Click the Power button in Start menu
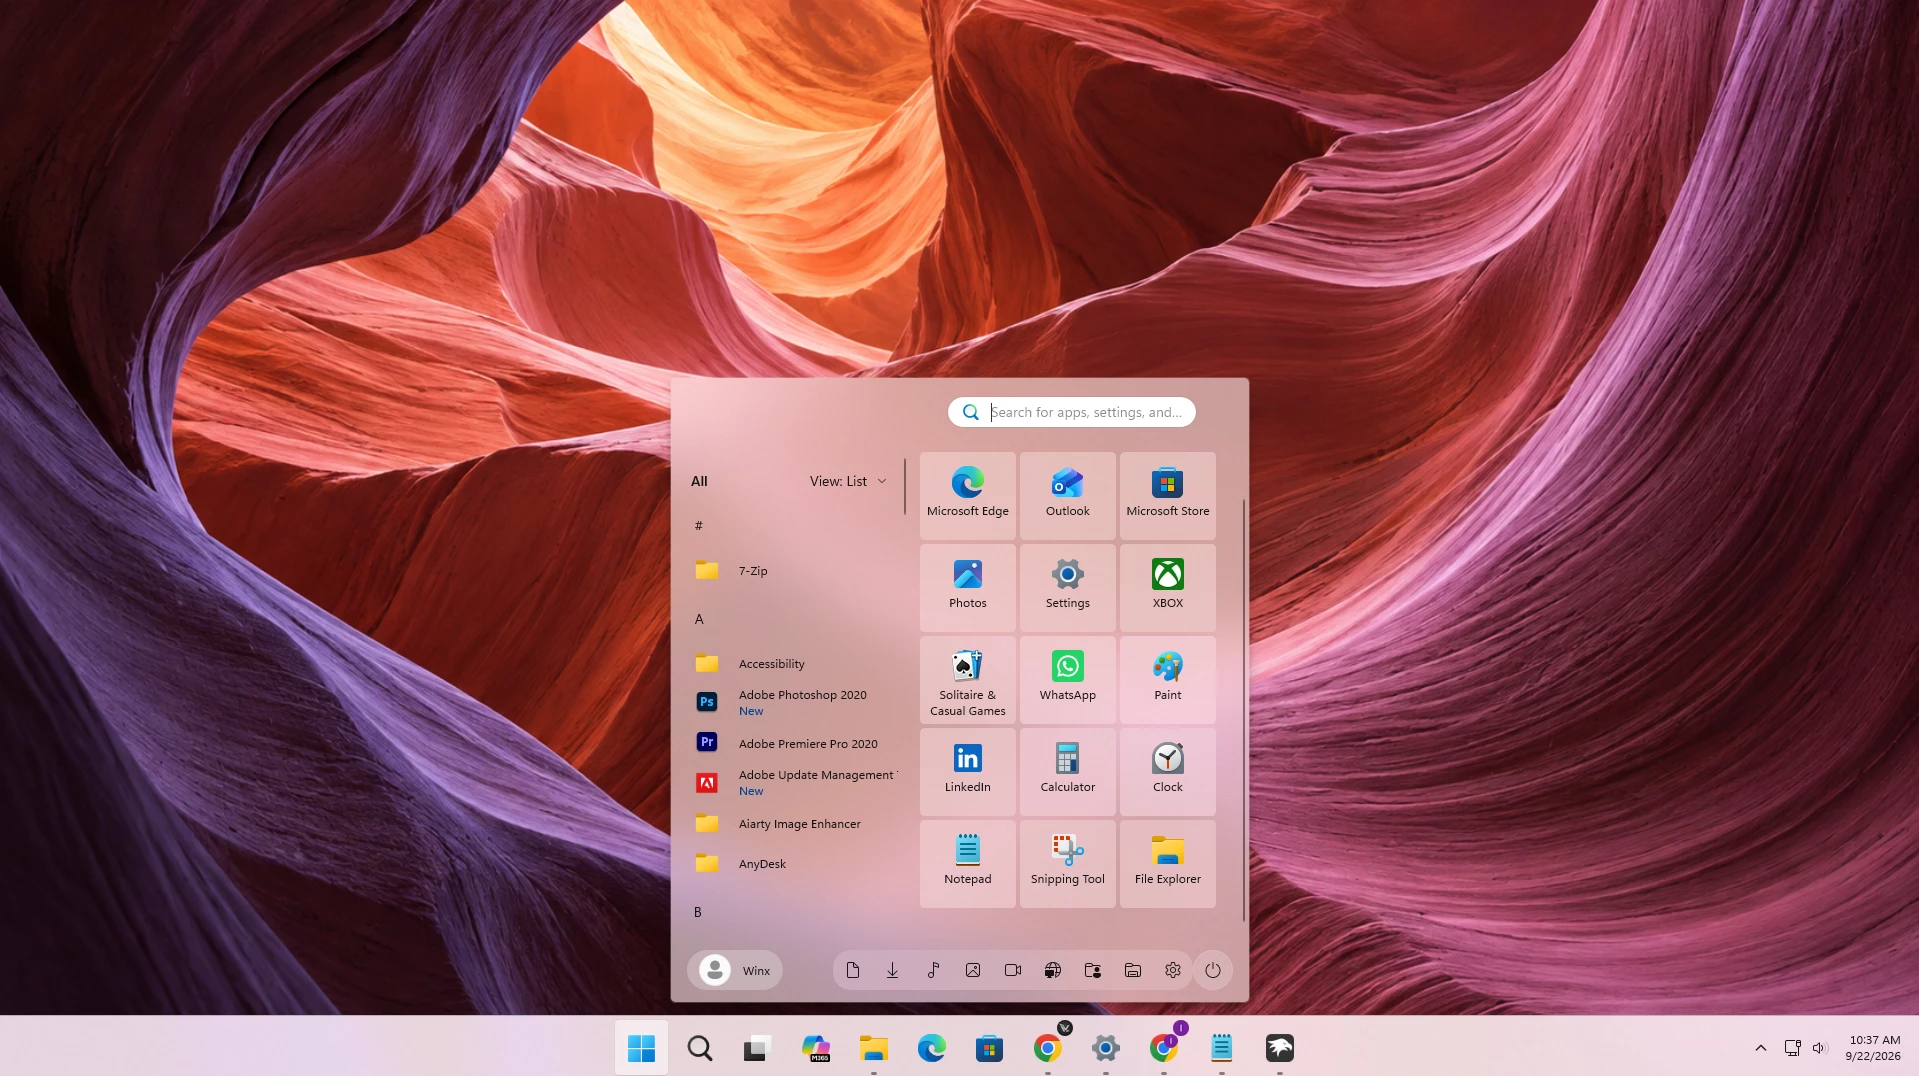The width and height of the screenshot is (1919, 1076). [1213, 970]
